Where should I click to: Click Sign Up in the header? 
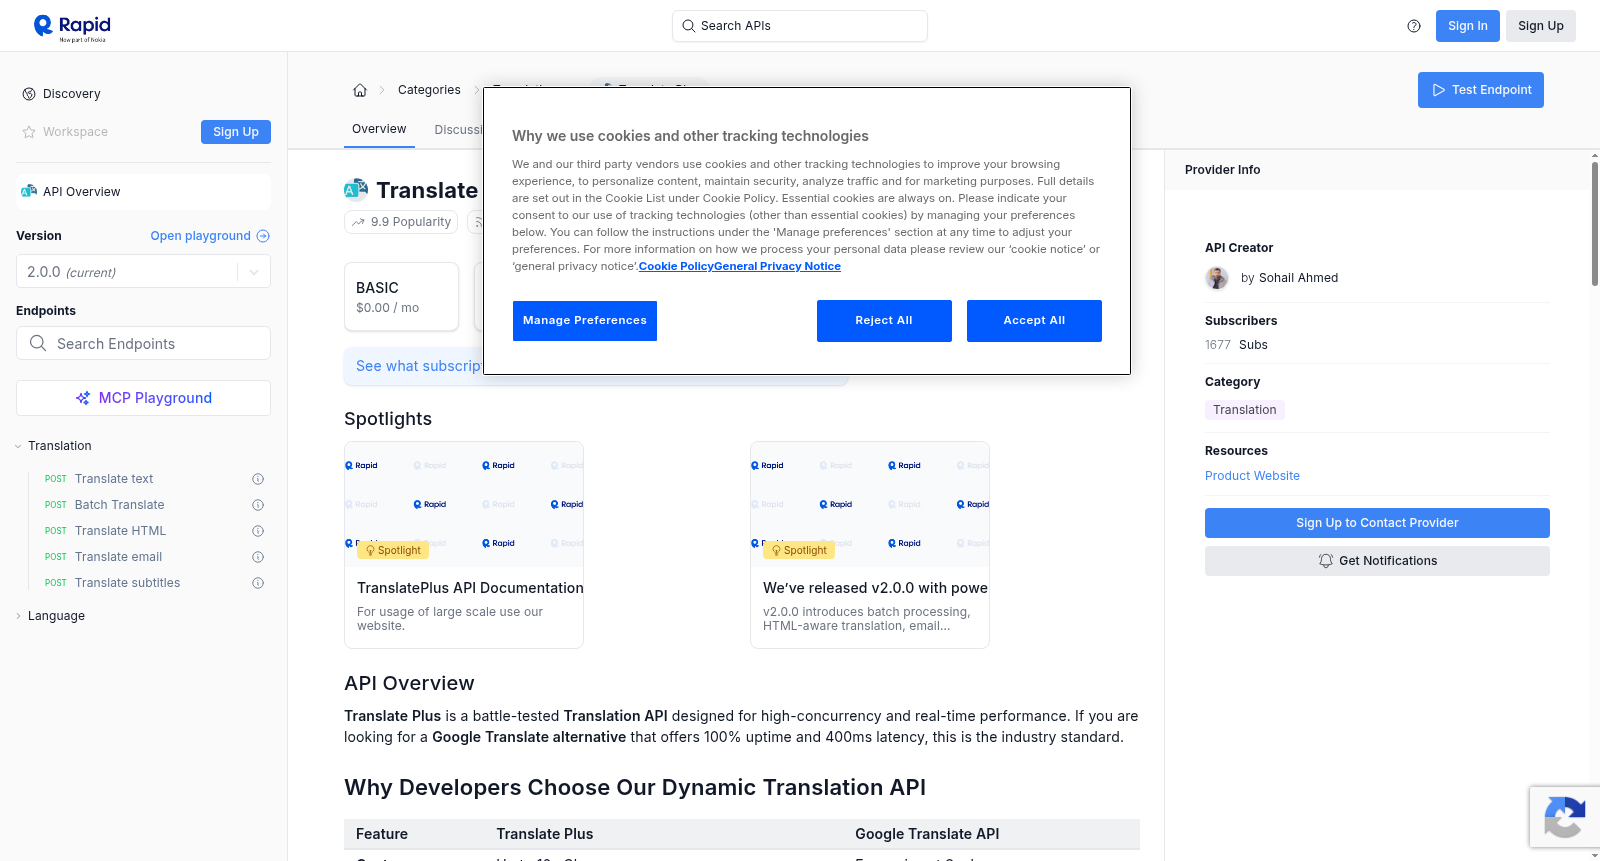point(1541,26)
